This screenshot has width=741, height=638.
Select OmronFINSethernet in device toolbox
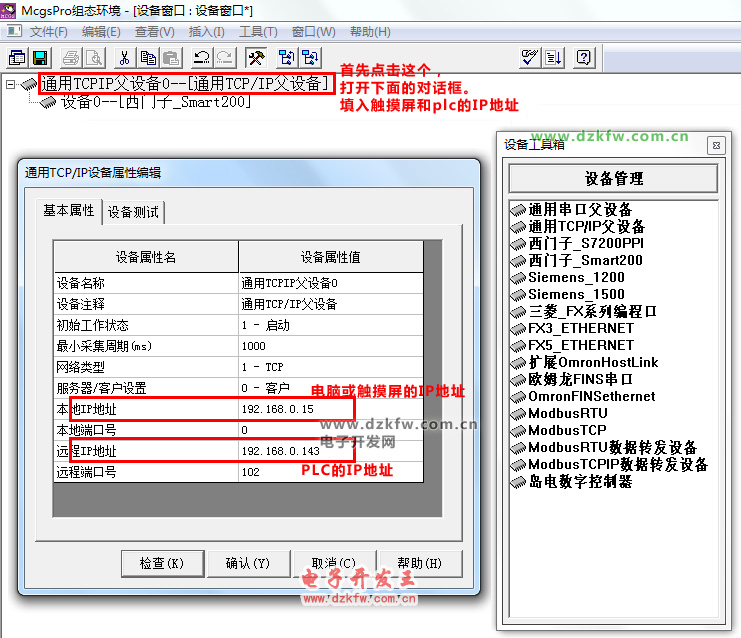[x=592, y=397]
